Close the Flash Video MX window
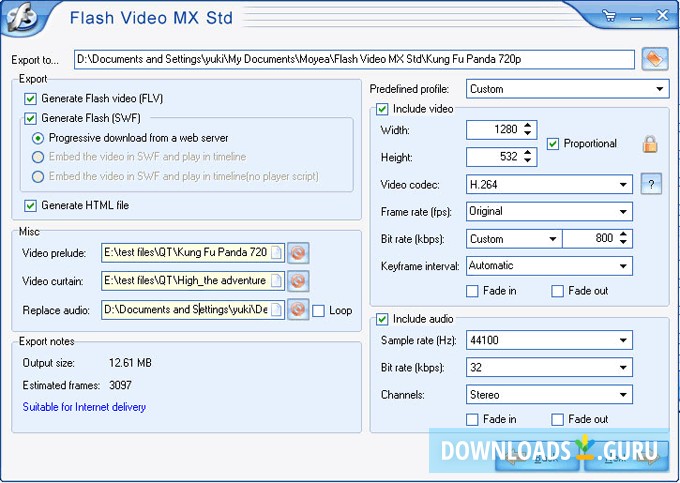 pos(663,16)
